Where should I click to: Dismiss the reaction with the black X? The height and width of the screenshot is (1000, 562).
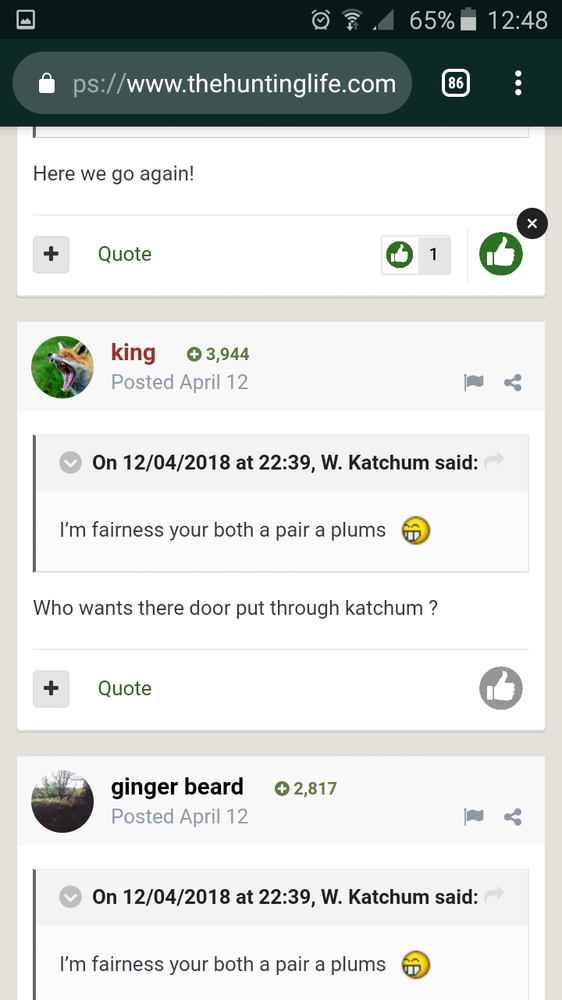coord(532,223)
